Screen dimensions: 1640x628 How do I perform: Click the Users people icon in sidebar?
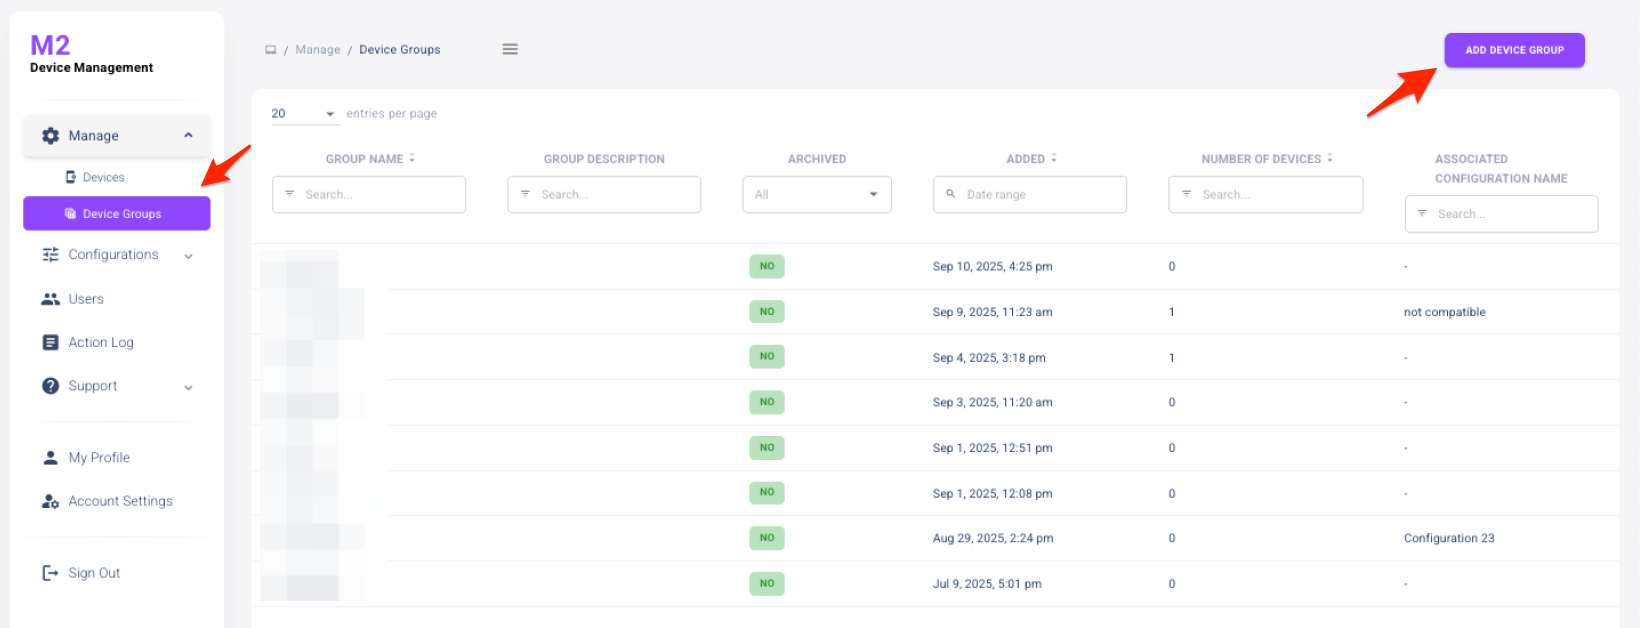click(x=50, y=299)
